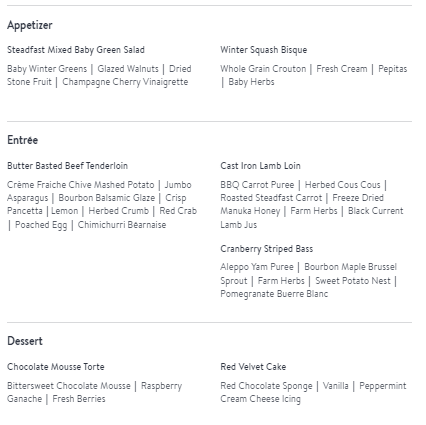Image resolution: width=426 pixels, height=425 pixels.
Task: Click Champagne Cherry Vinaigrette ingredient text
Action: pos(125,82)
